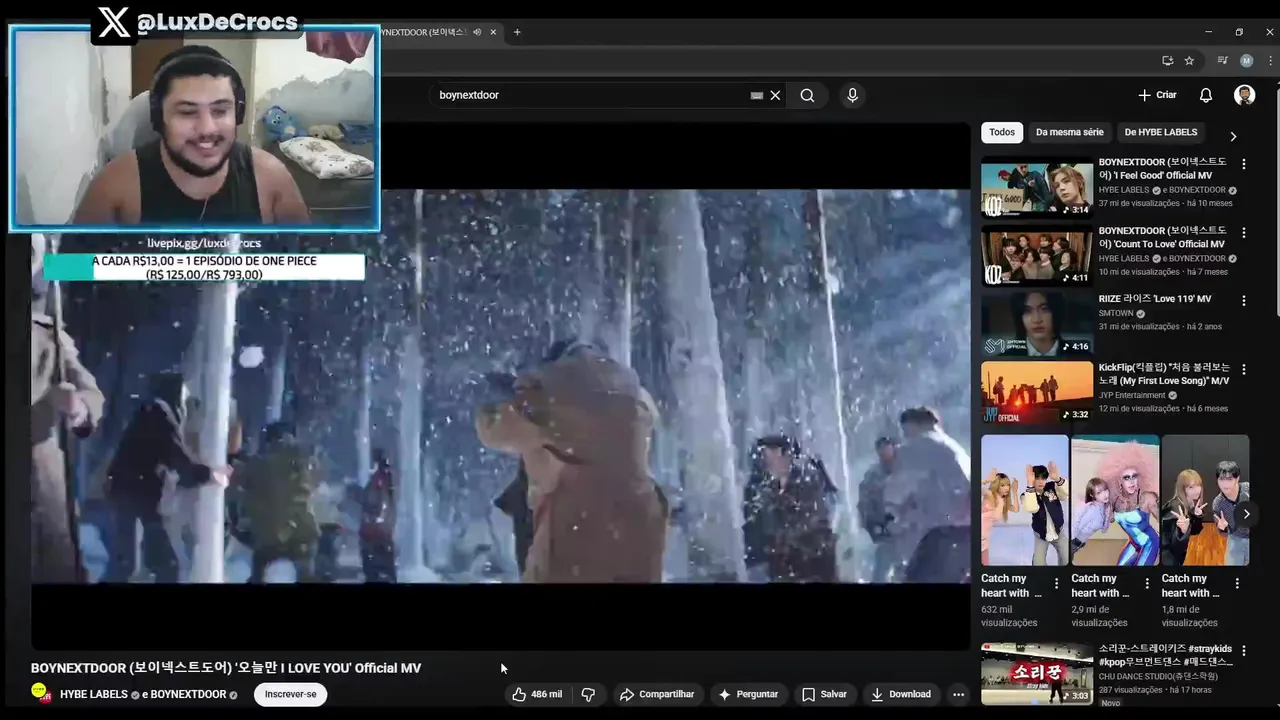Open options for the 632 mil views Short
The height and width of the screenshot is (720, 1280).
tap(1056, 584)
